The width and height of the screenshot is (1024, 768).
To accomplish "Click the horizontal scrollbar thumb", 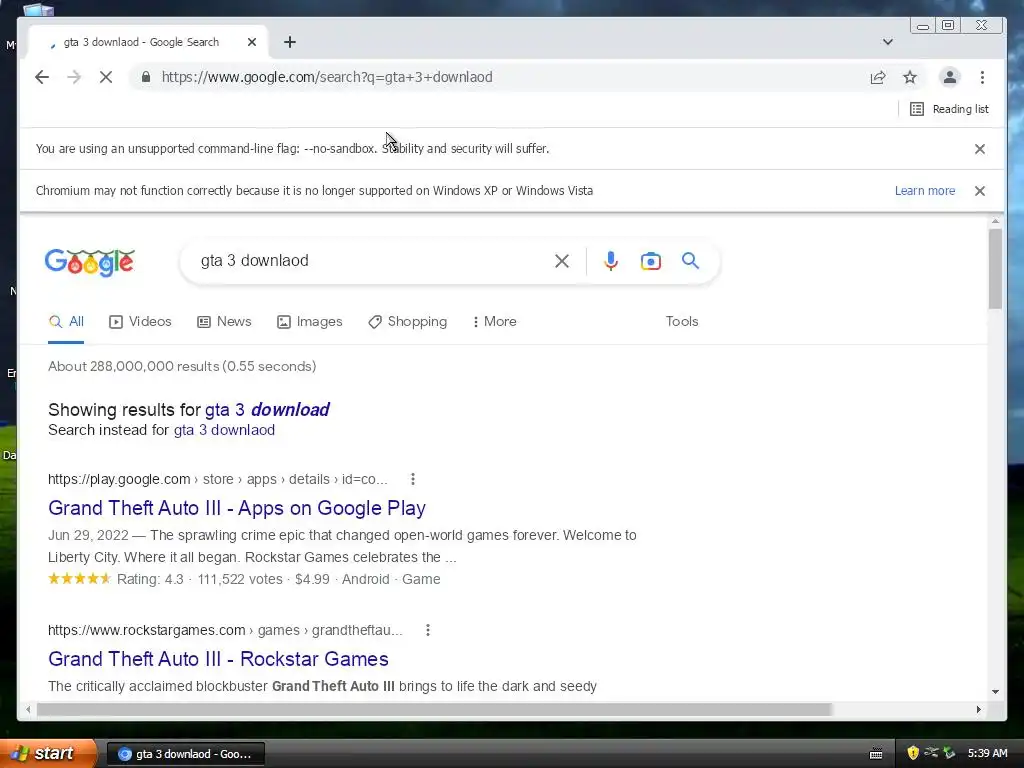I will pyautogui.click(x=434, y=709).
